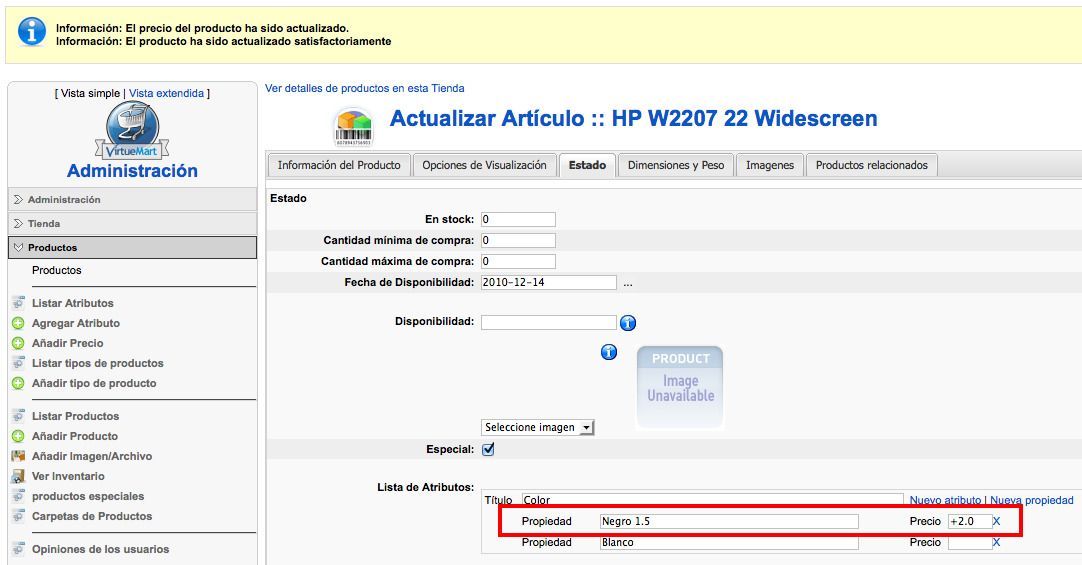Click the Productos heading under the Productos section

pos(57,270)
